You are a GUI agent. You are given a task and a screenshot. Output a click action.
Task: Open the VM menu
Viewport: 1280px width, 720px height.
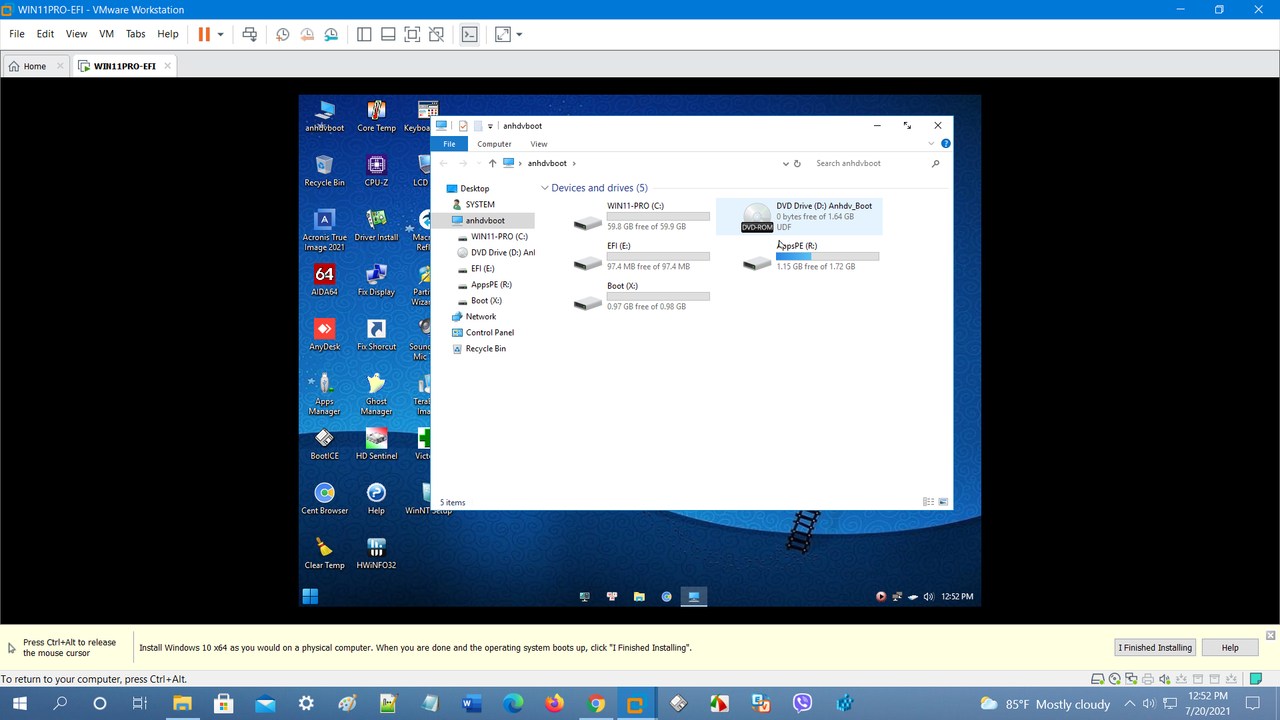[x=106, y=34]
